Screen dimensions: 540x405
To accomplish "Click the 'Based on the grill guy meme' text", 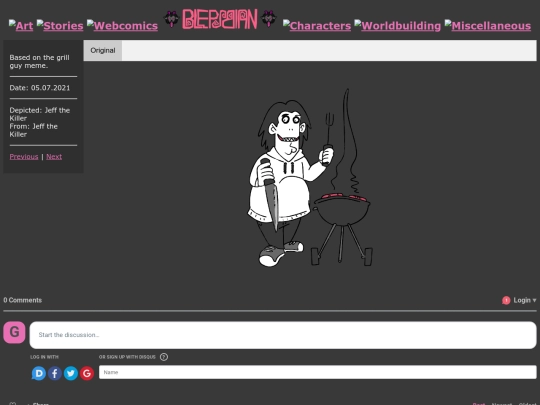I will pos(39,62).
